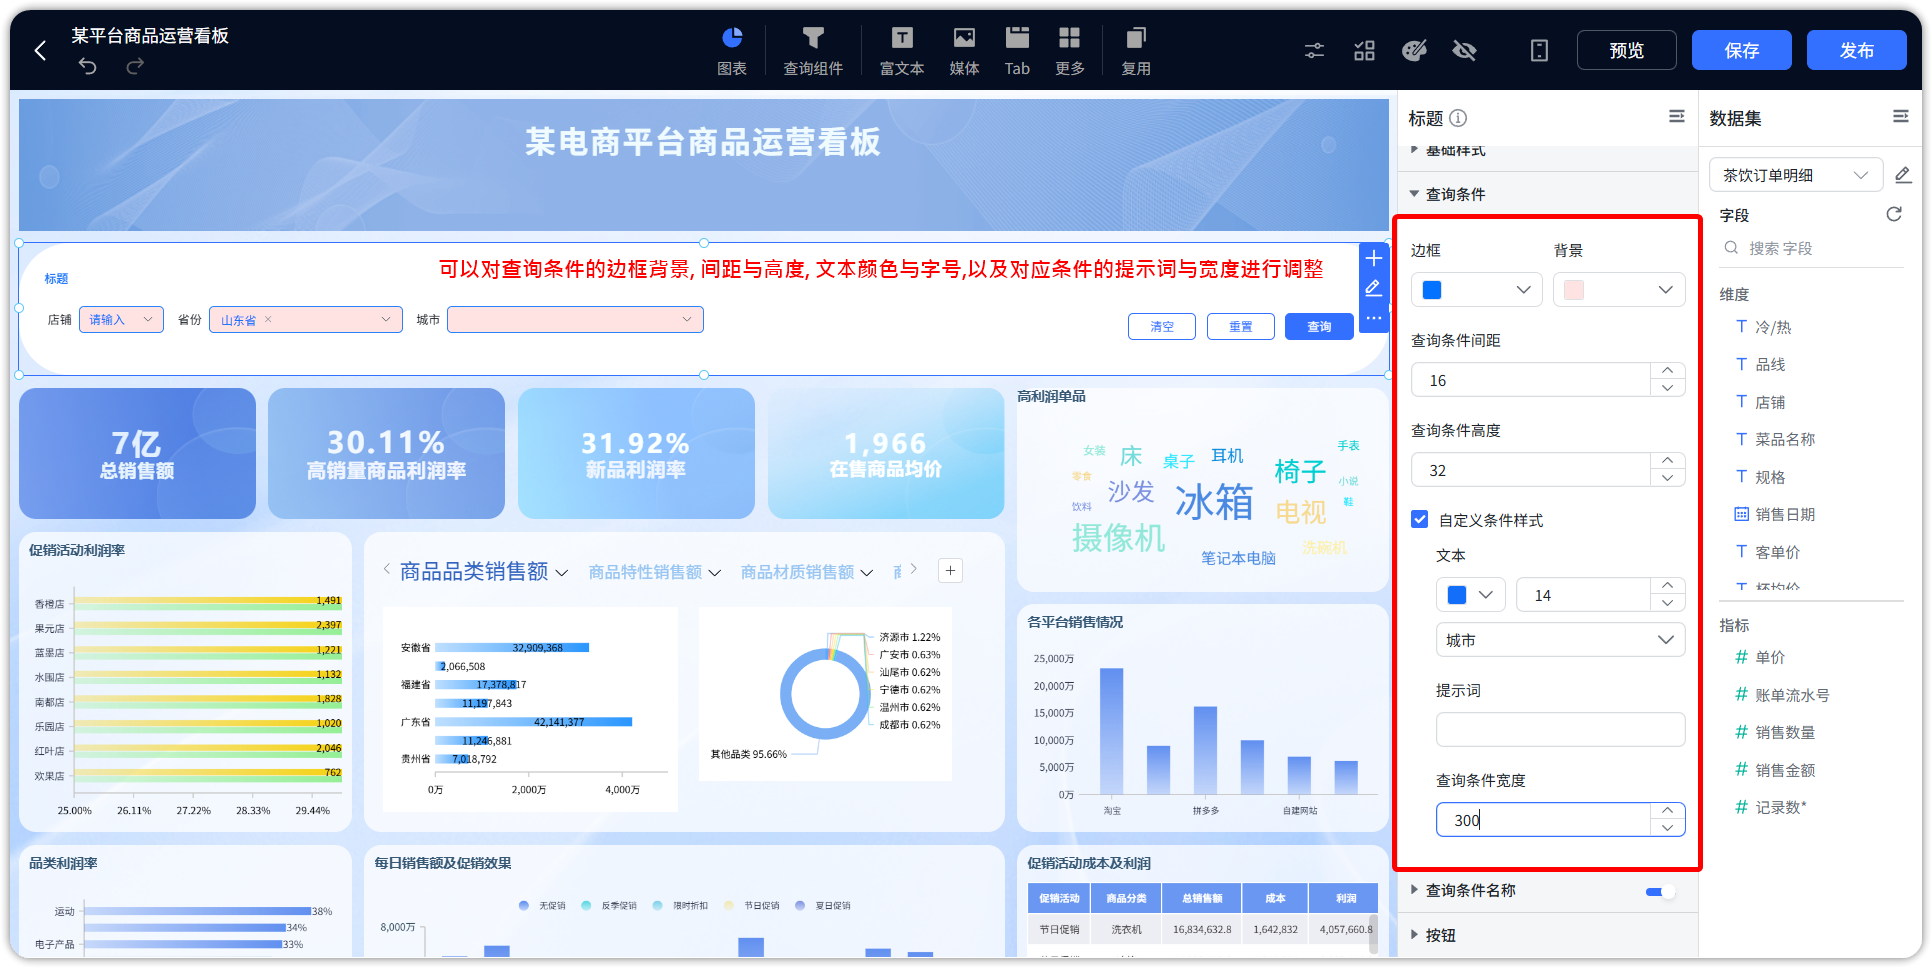Open the 边框 color dropdown
1932x968 pixels.
point(1477,290)
